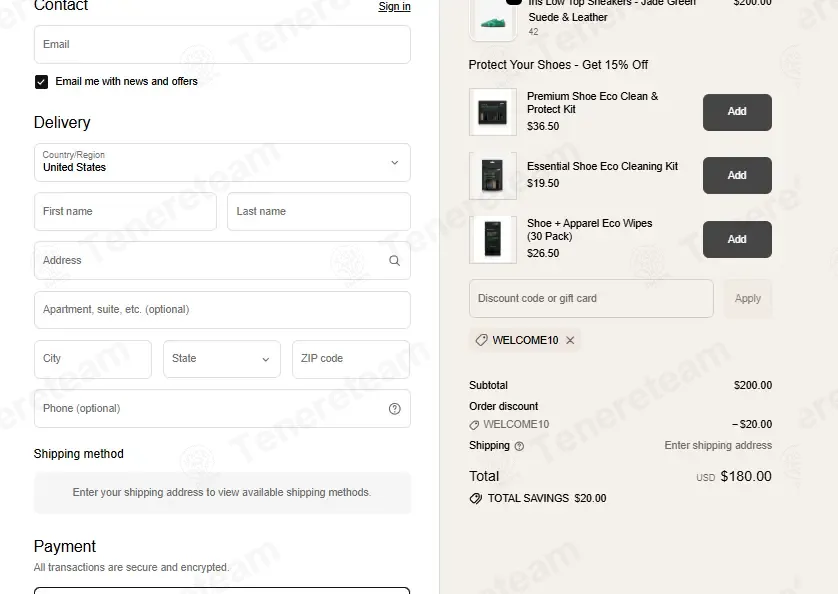The height and width of the screenshot is (594, 838).
Task: Click the 'Enter shipping address' text
Action: (x=718, y=445)
